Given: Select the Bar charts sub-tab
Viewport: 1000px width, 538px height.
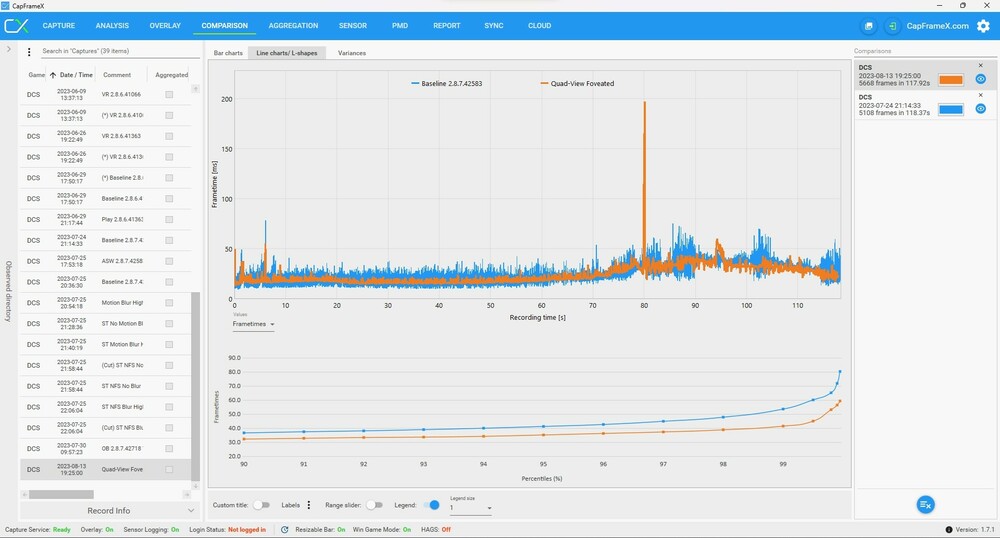Looking at the screenshot, I should tap(228, 53).
